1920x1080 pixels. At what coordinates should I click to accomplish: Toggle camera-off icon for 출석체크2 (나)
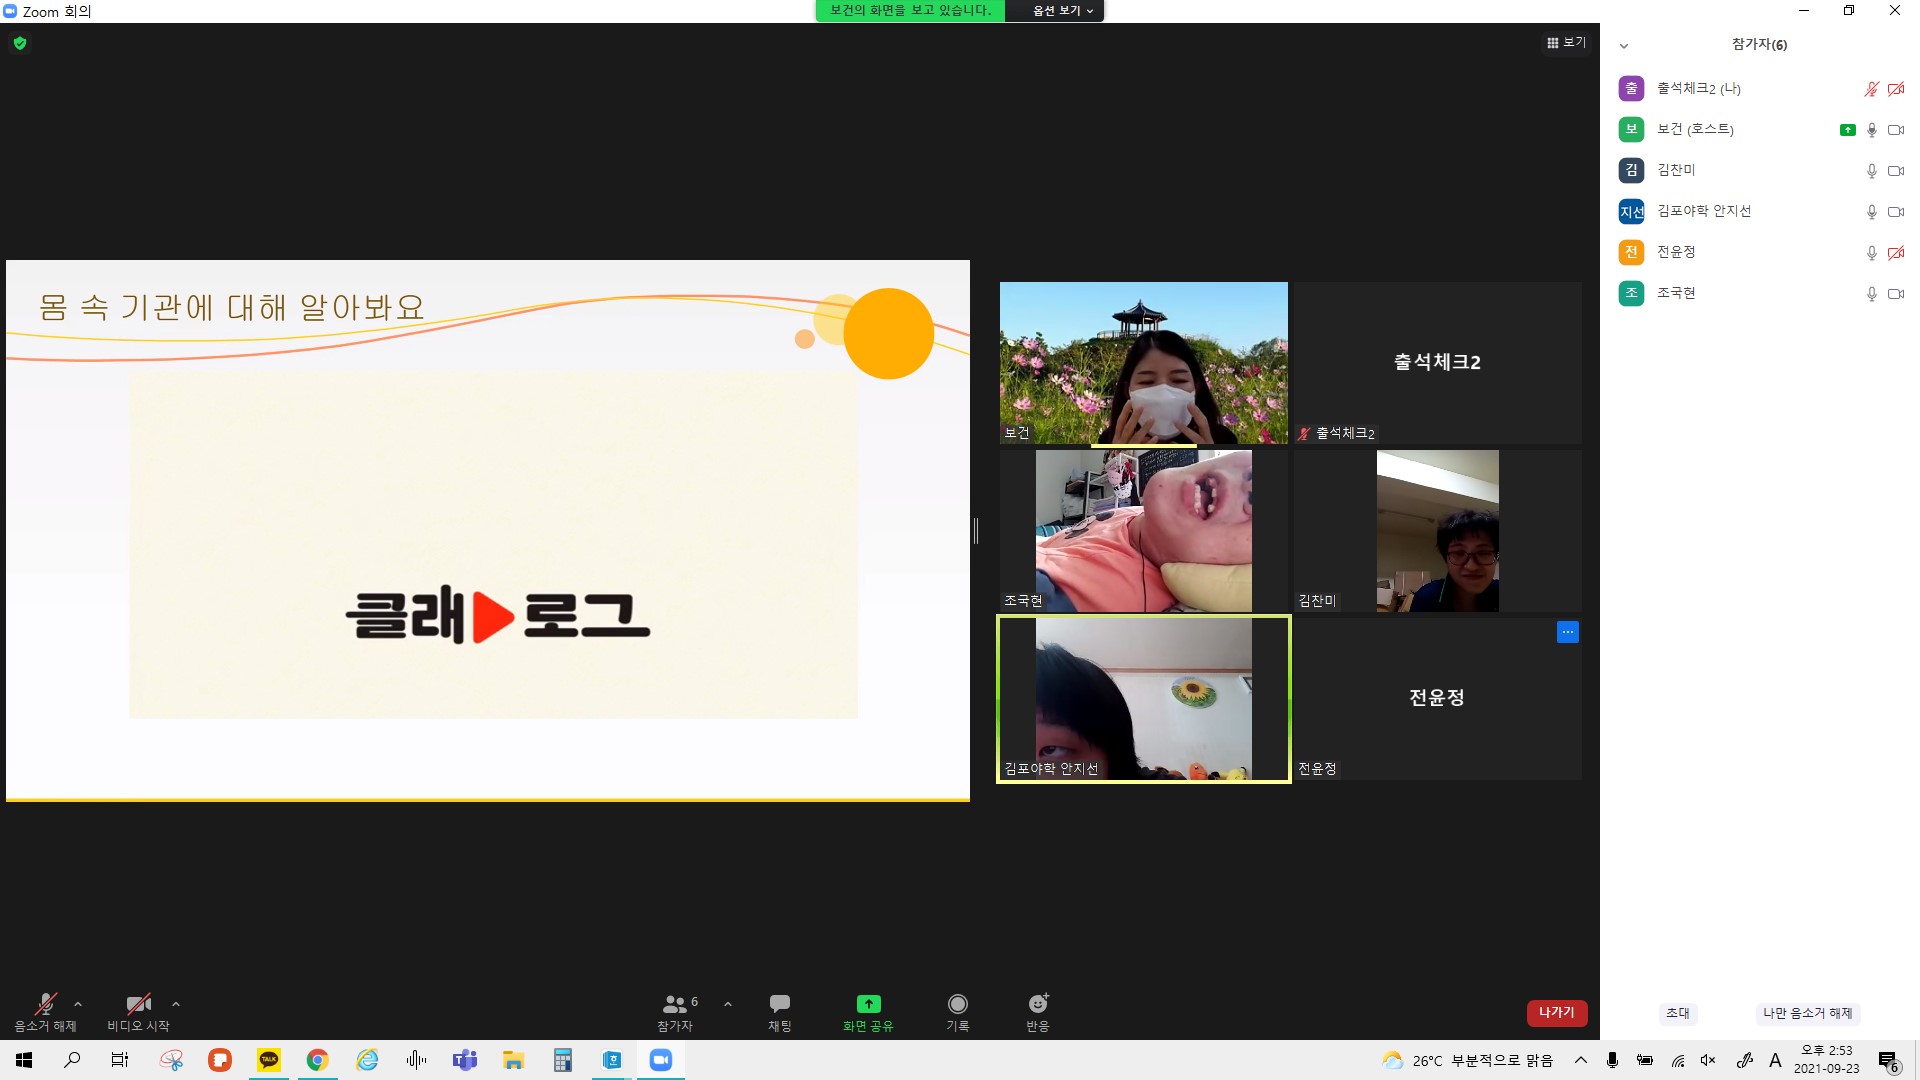pyautogui.click(x=1896, y=89)
